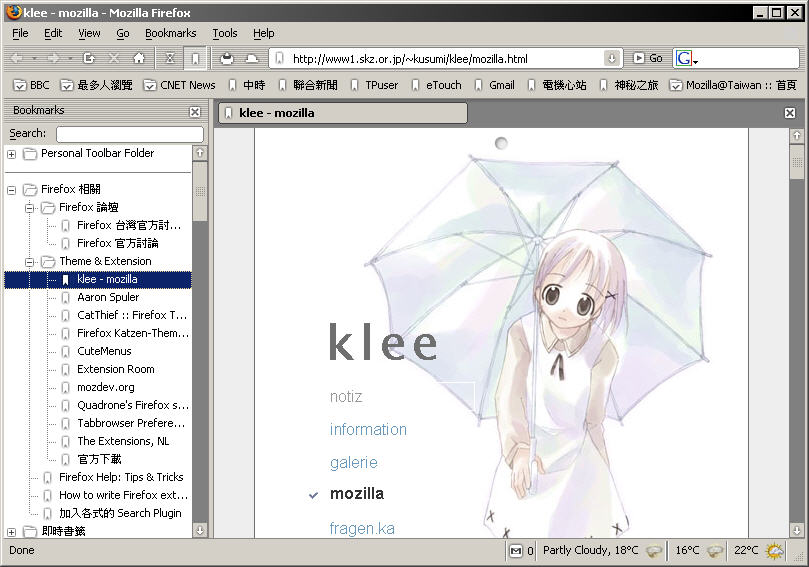This screenshot has height=567, width=809.
Task: Collapse the Theme & Extension folder
Action: pyautogui.click(x=30, y=262)
